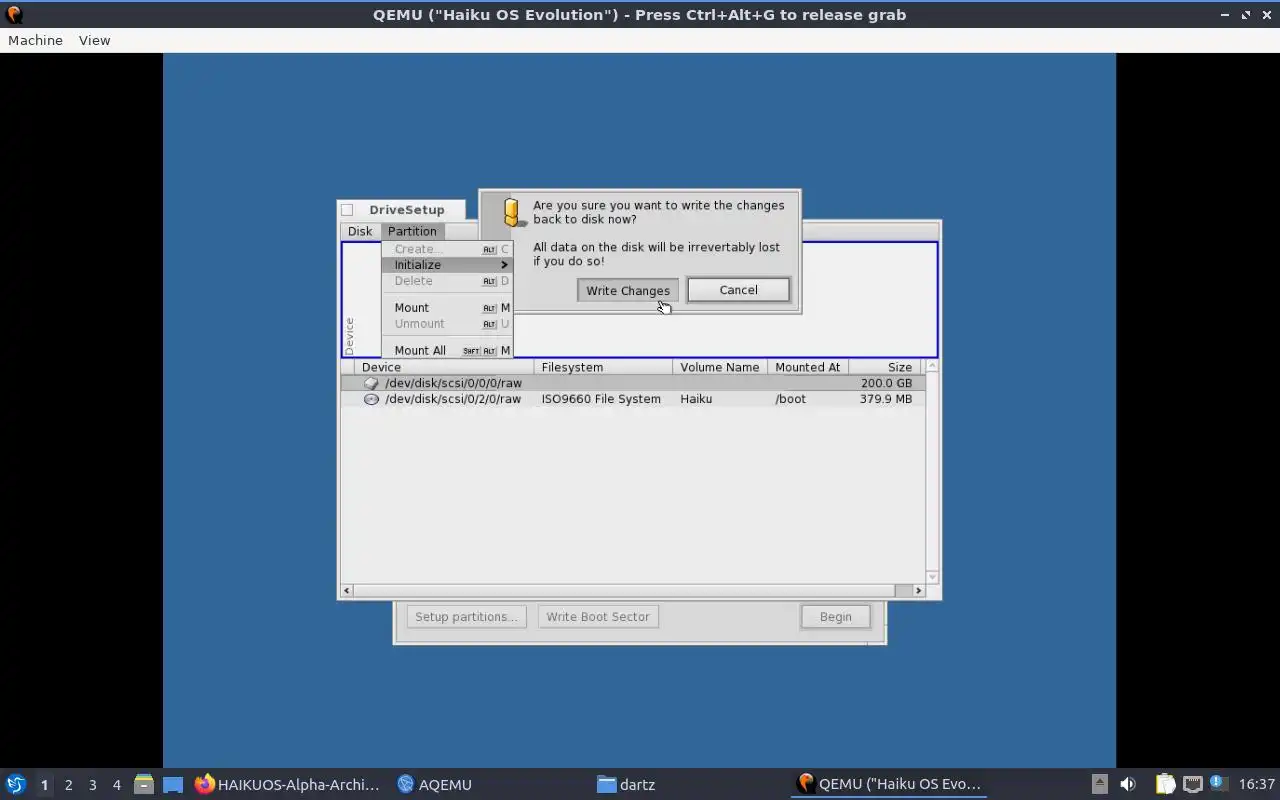The width and height of the screenshot is (1280, 800).
Task: Click the QEMU window title bar icon
Action: 13,15
